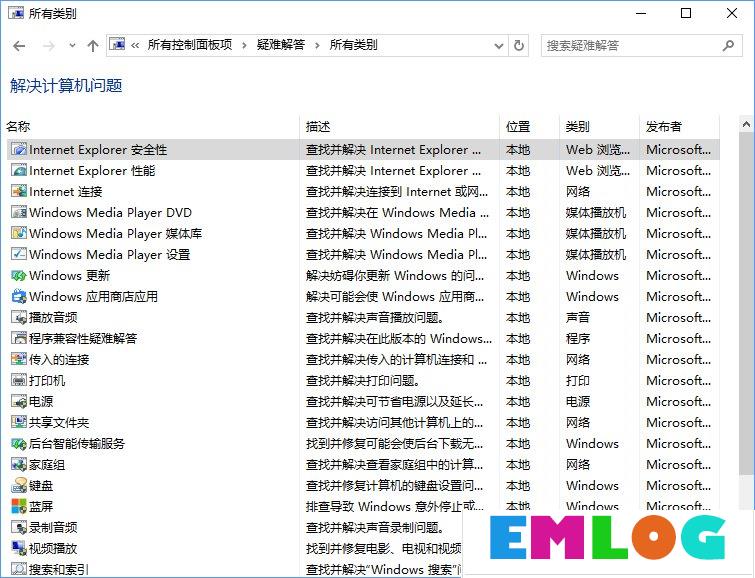Click the 电源 category cell
This screenshot has height=578, width=755.
click(x=578, y=401)
